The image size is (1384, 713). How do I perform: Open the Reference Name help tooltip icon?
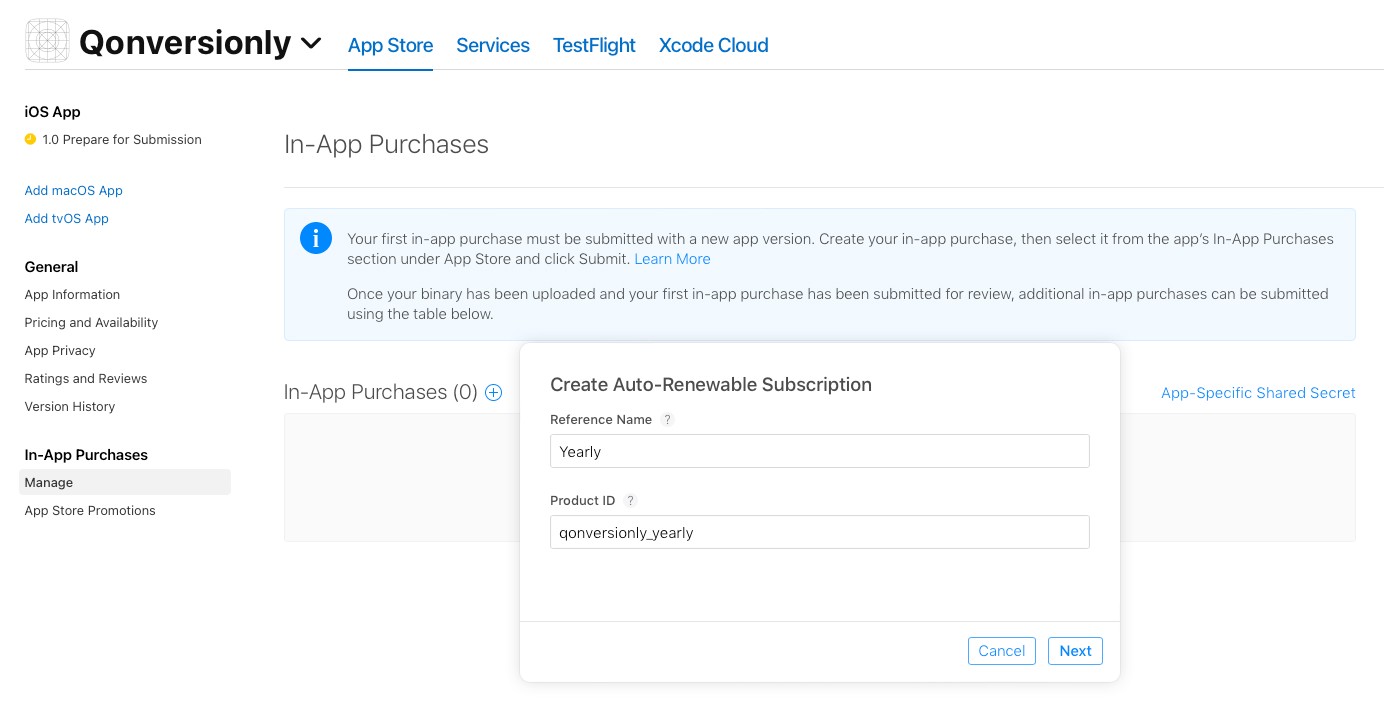[667, 420]
